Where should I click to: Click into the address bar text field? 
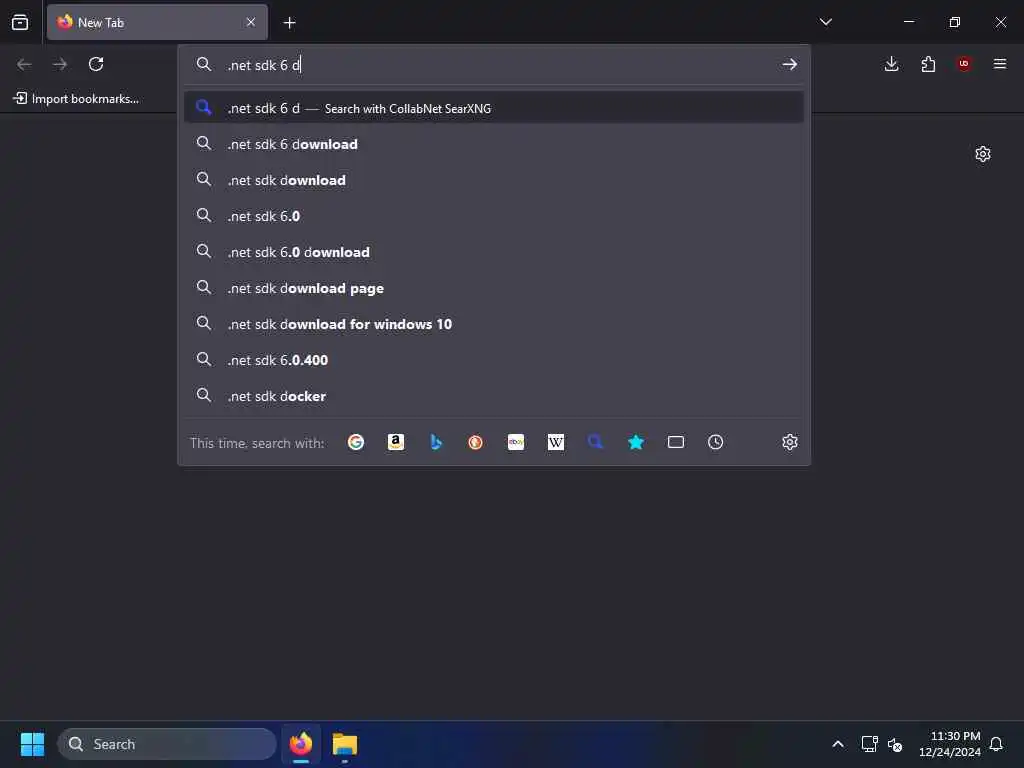tap(496, 65)
